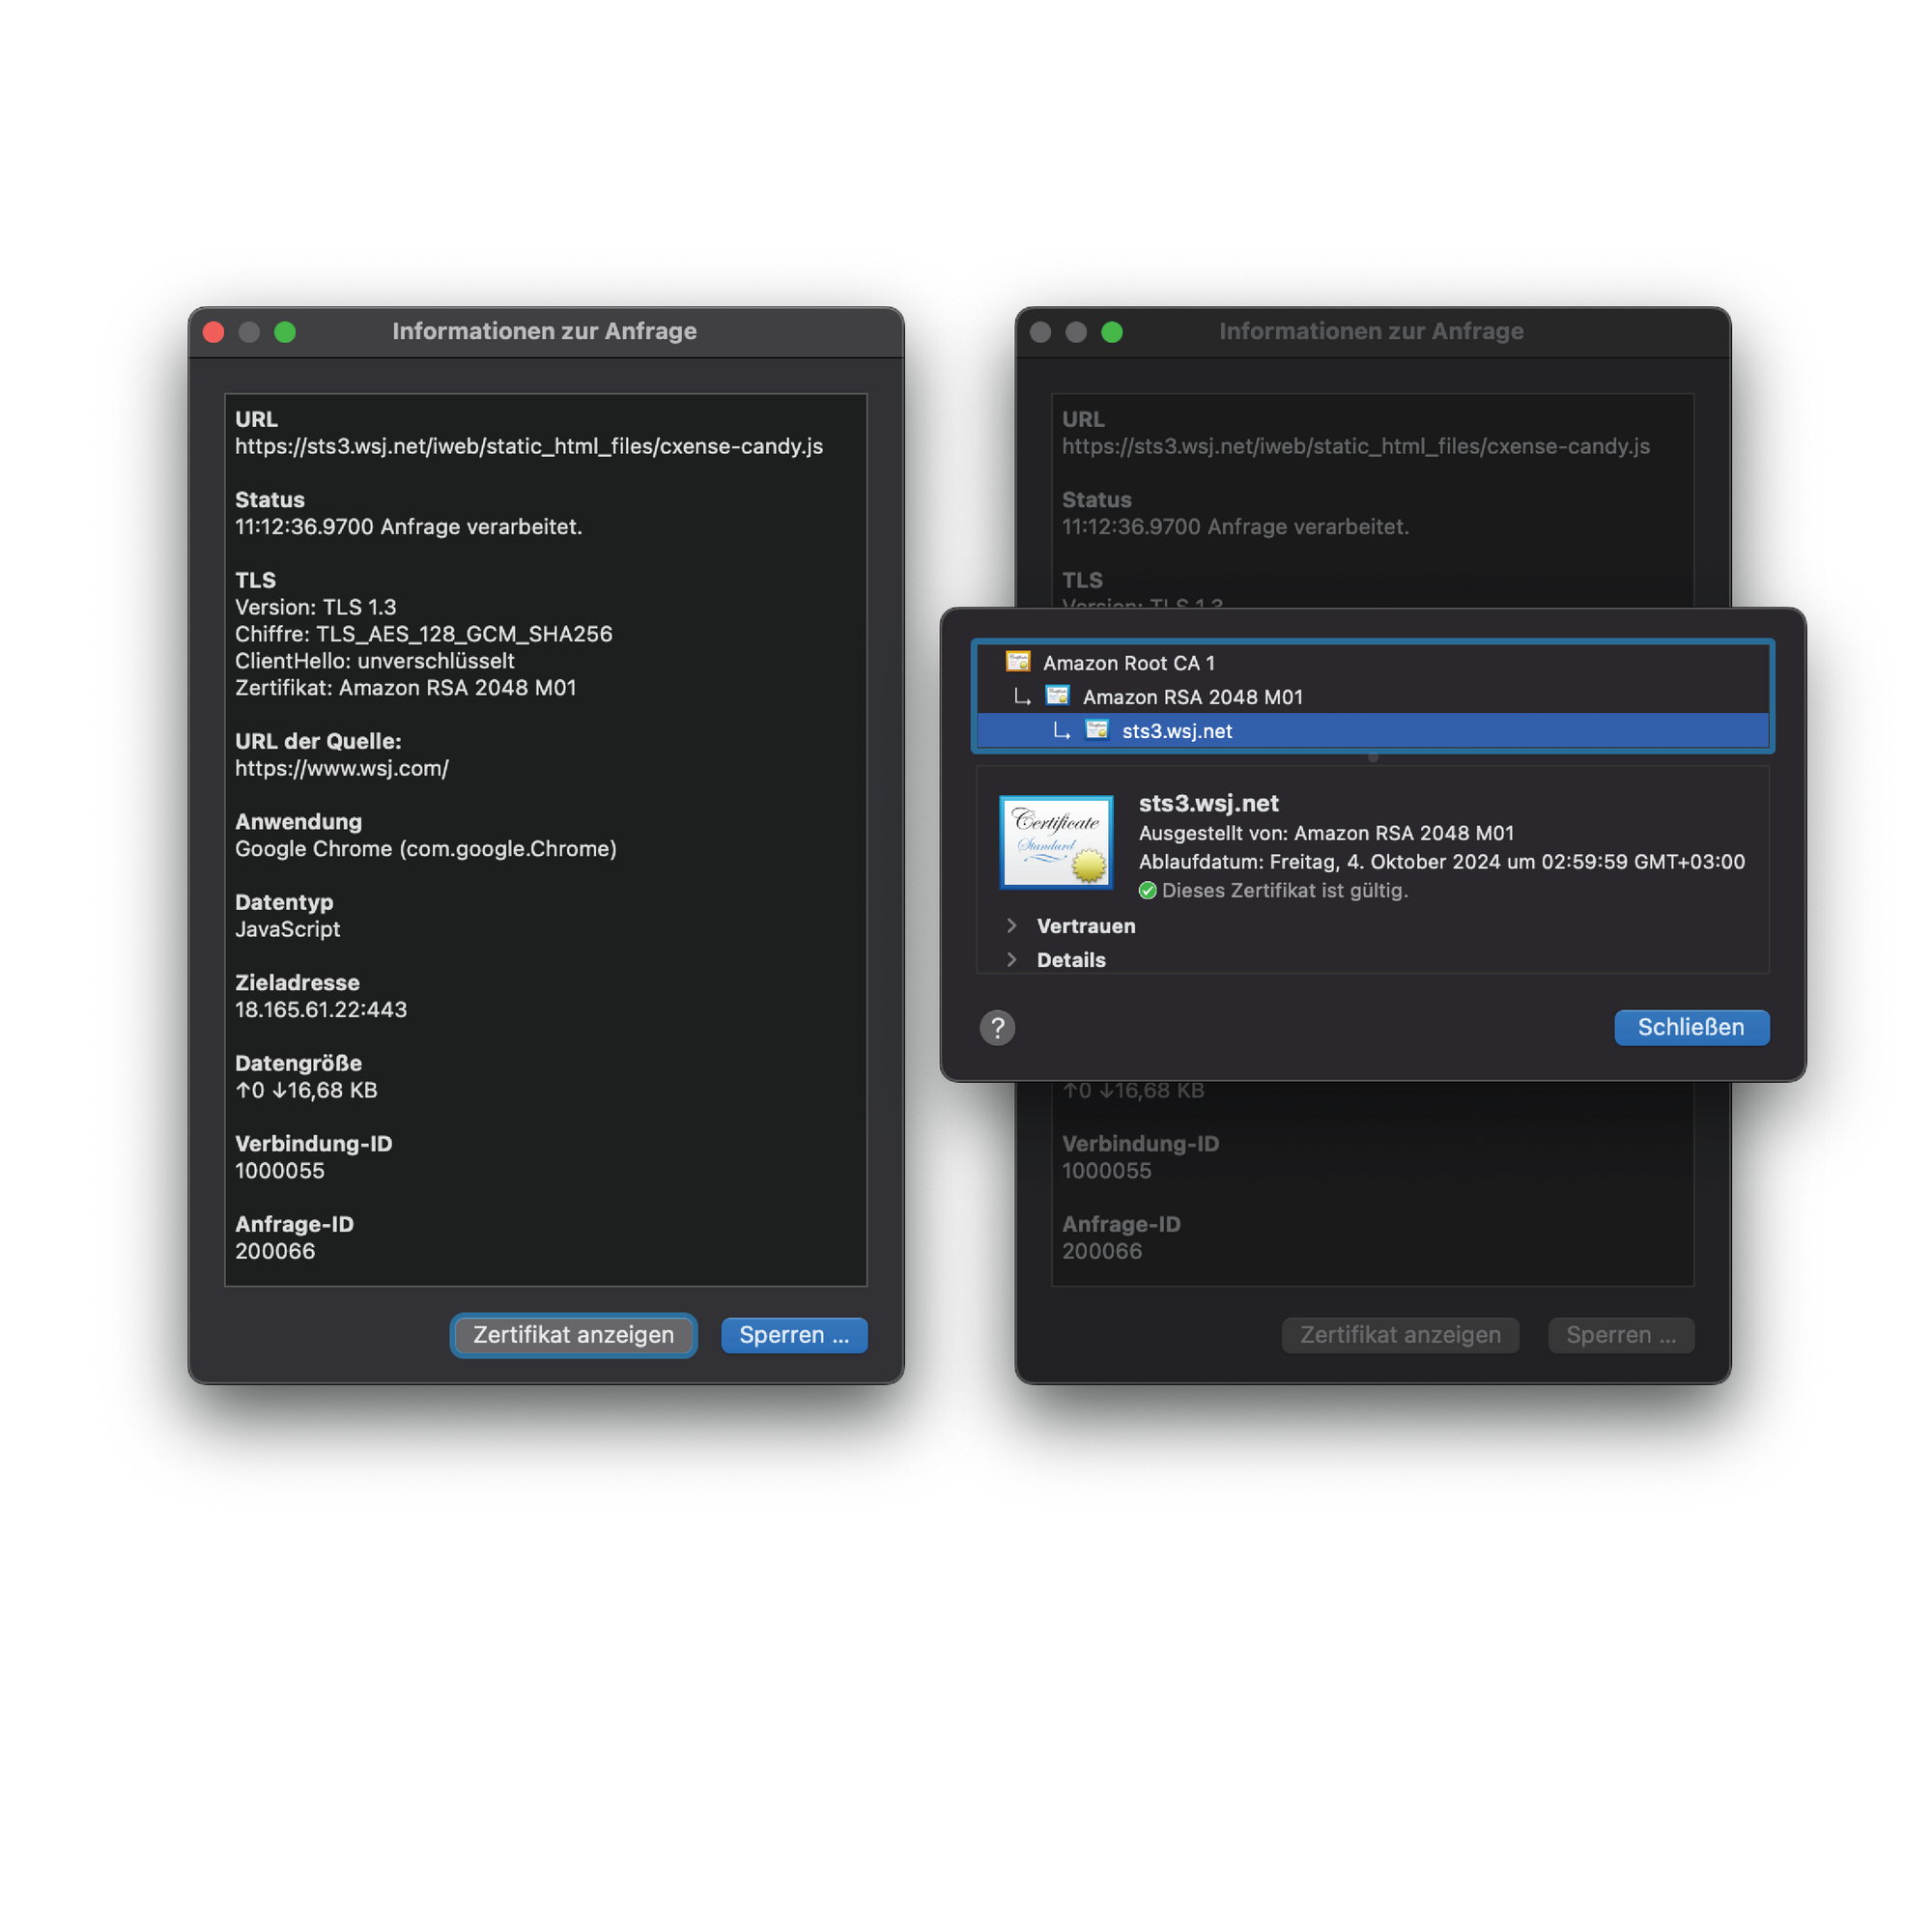The width and height of the screenshot is (1932, 1932).
Task: Click '1000055' Verbindung-ID in left window
Action: tap(280, 1171)
